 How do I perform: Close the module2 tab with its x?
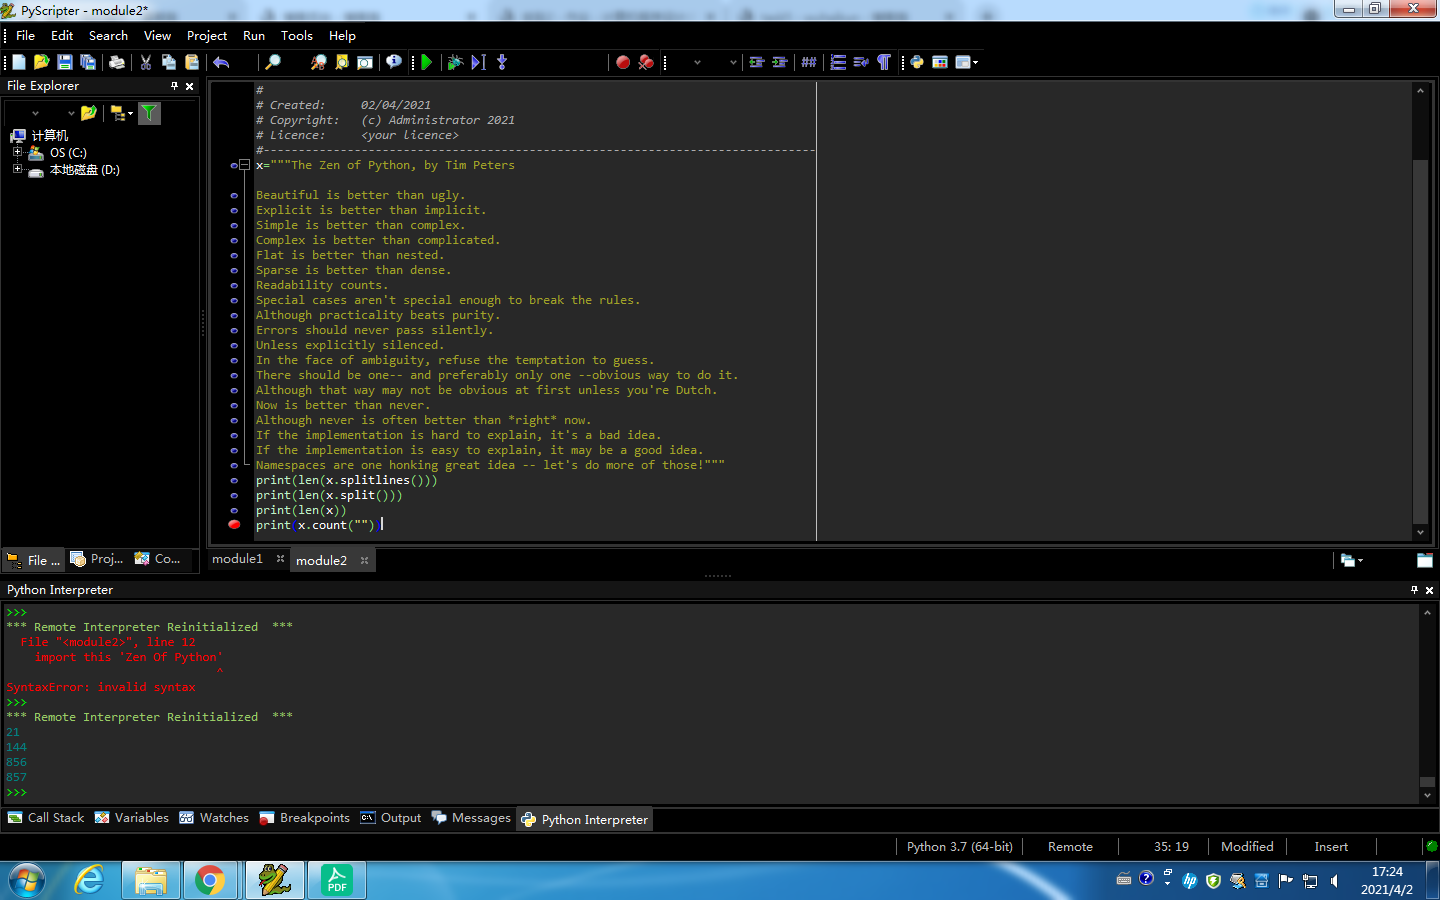coord(365,560)
